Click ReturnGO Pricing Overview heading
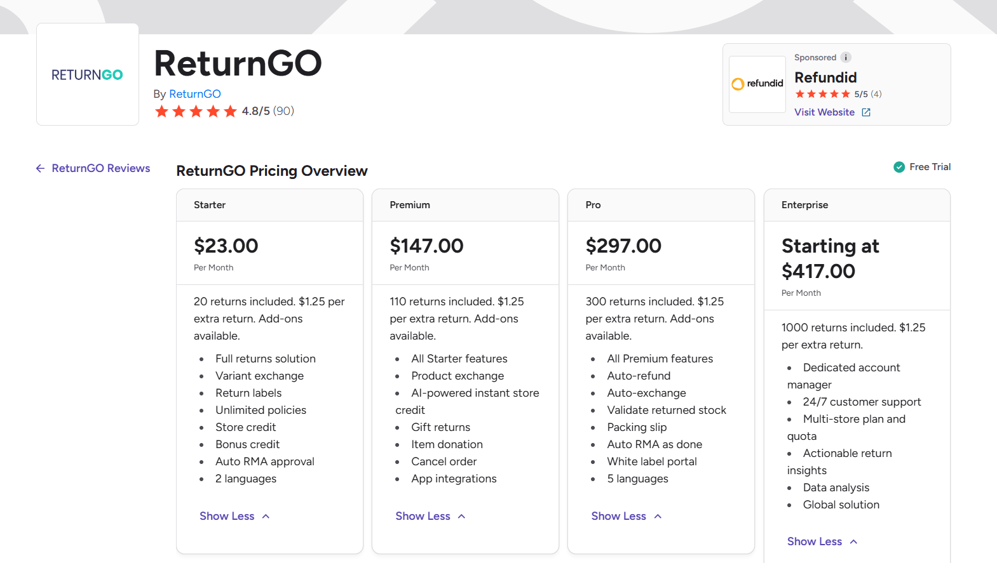 tap(272, 171)
